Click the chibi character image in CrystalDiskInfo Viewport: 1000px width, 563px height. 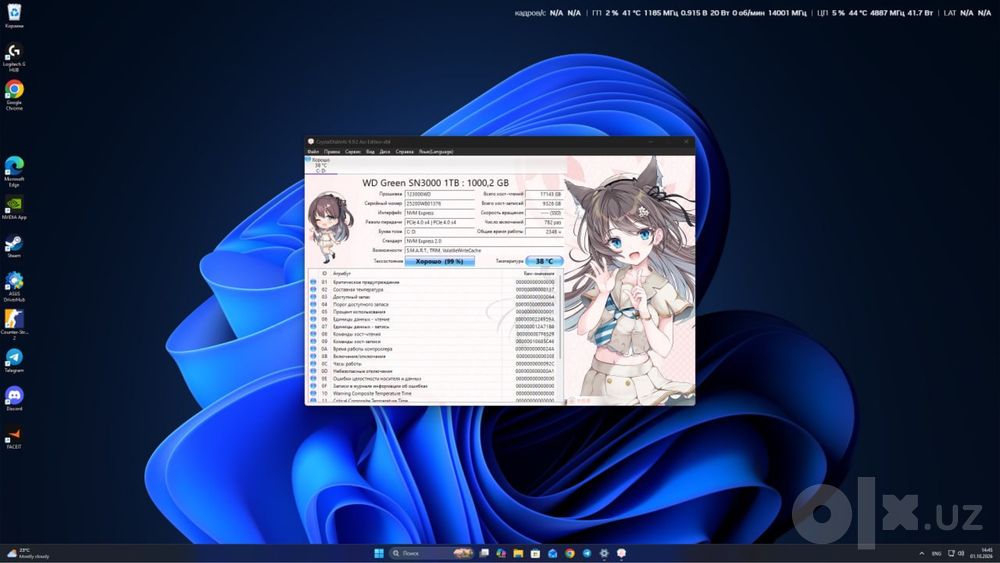pyautogui.click(x=329, y=228)
